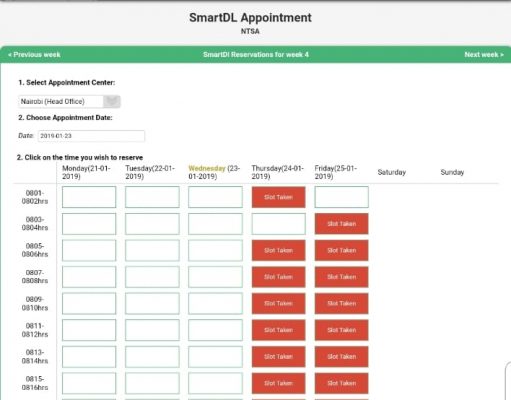Click Friday 0807-0808hrs Slot Taken
This screenshot has height=400, width=511.
pyautogui.click(x=342, y=277)
